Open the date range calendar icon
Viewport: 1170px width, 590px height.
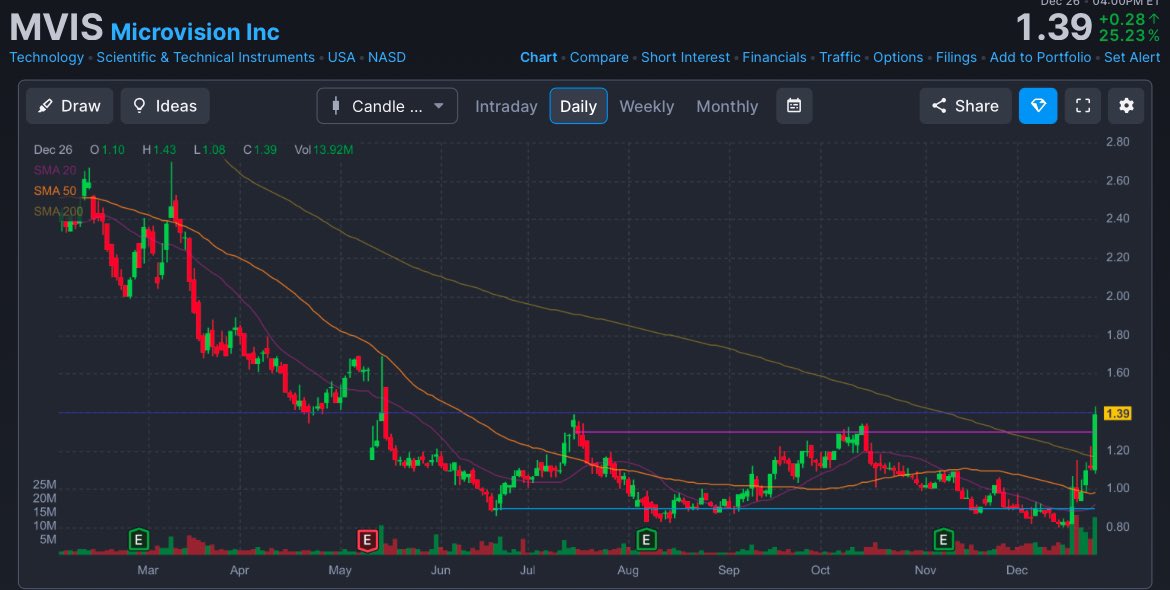pos(794,105)
